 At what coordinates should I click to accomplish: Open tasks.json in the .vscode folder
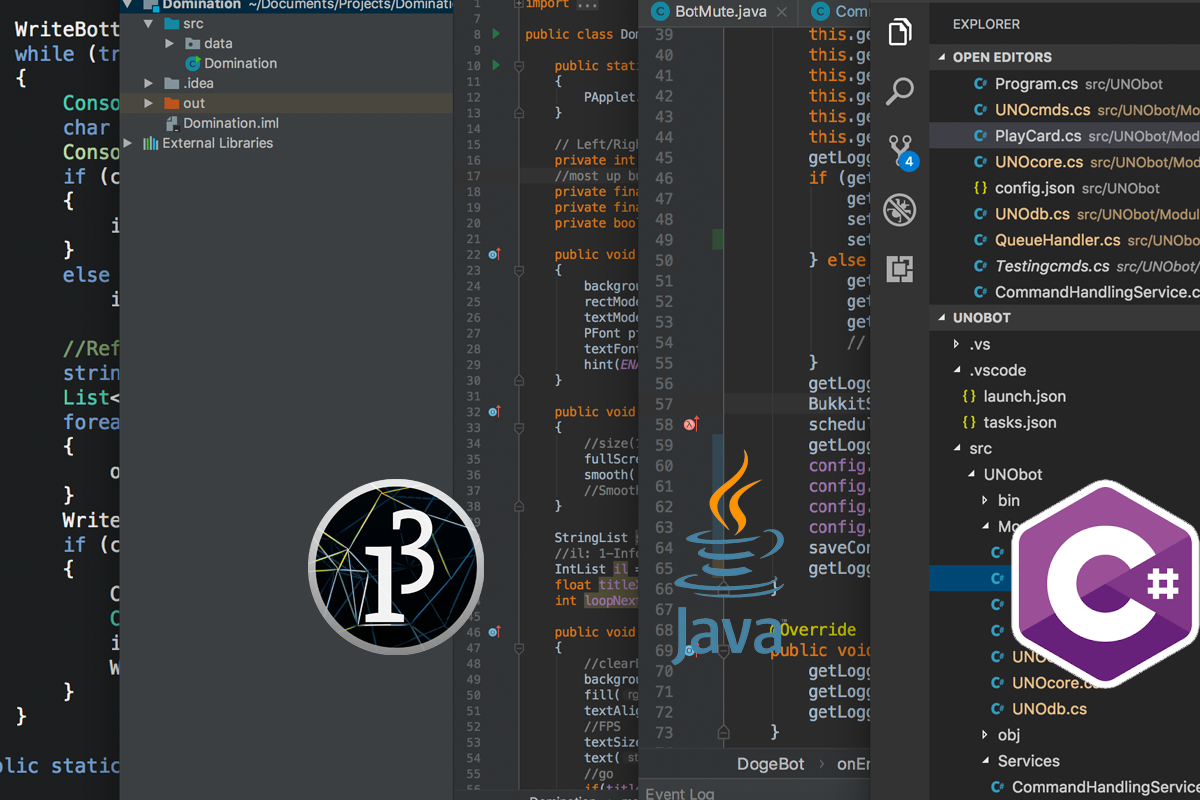[1020, 422]
